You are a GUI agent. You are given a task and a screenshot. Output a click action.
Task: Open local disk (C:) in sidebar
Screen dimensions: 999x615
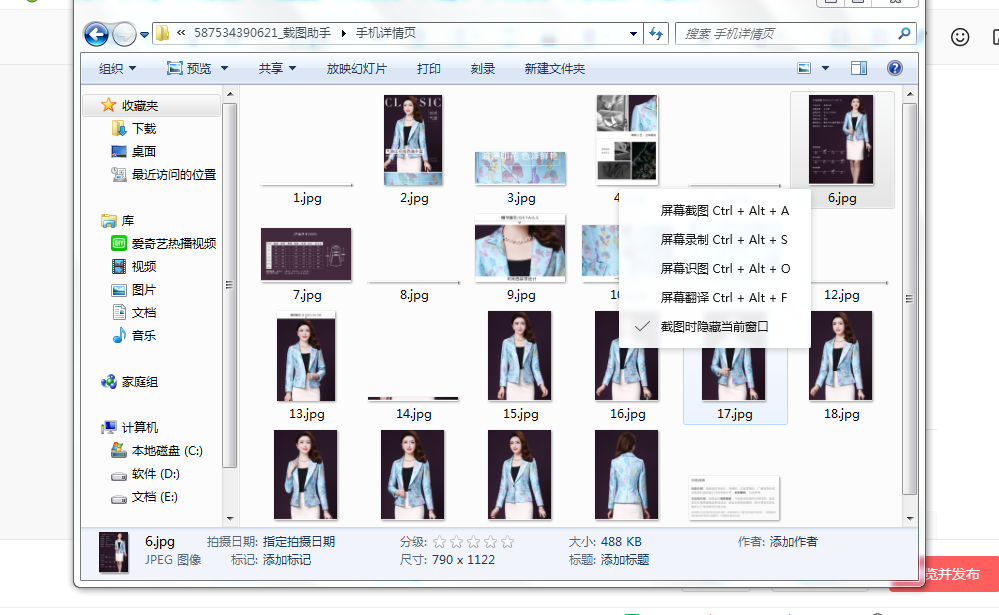[x=157, y=451]
